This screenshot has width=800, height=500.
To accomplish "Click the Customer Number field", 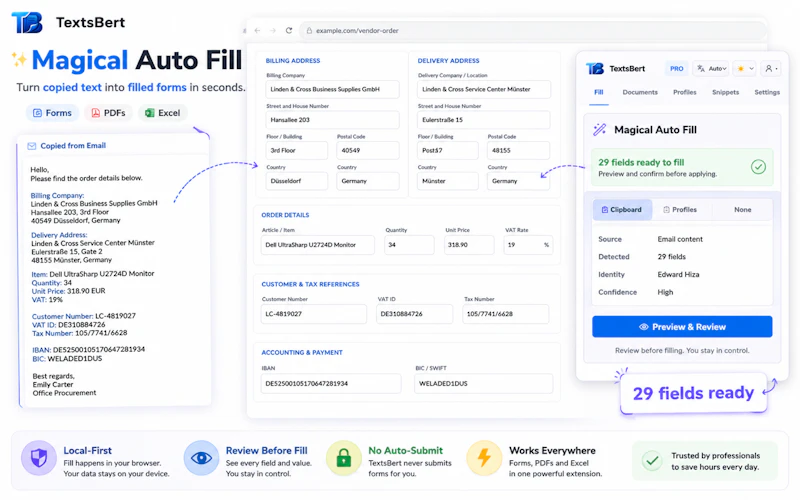I will 314,314.
